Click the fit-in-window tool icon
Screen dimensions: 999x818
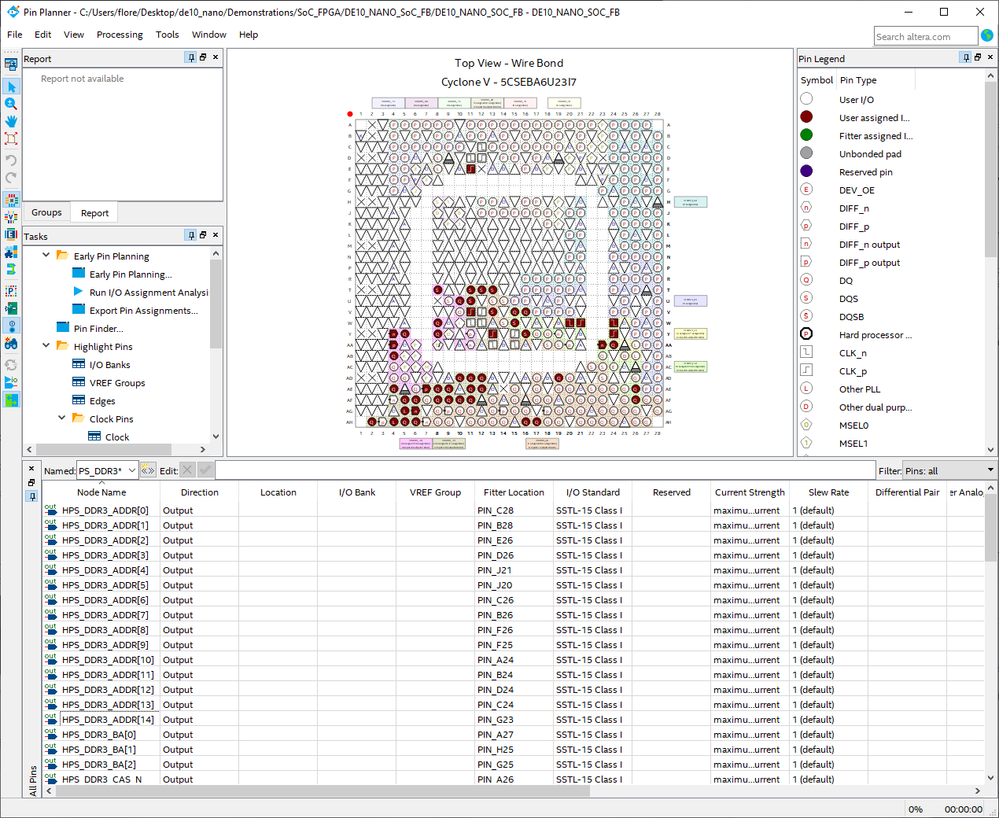click(11, 139)
